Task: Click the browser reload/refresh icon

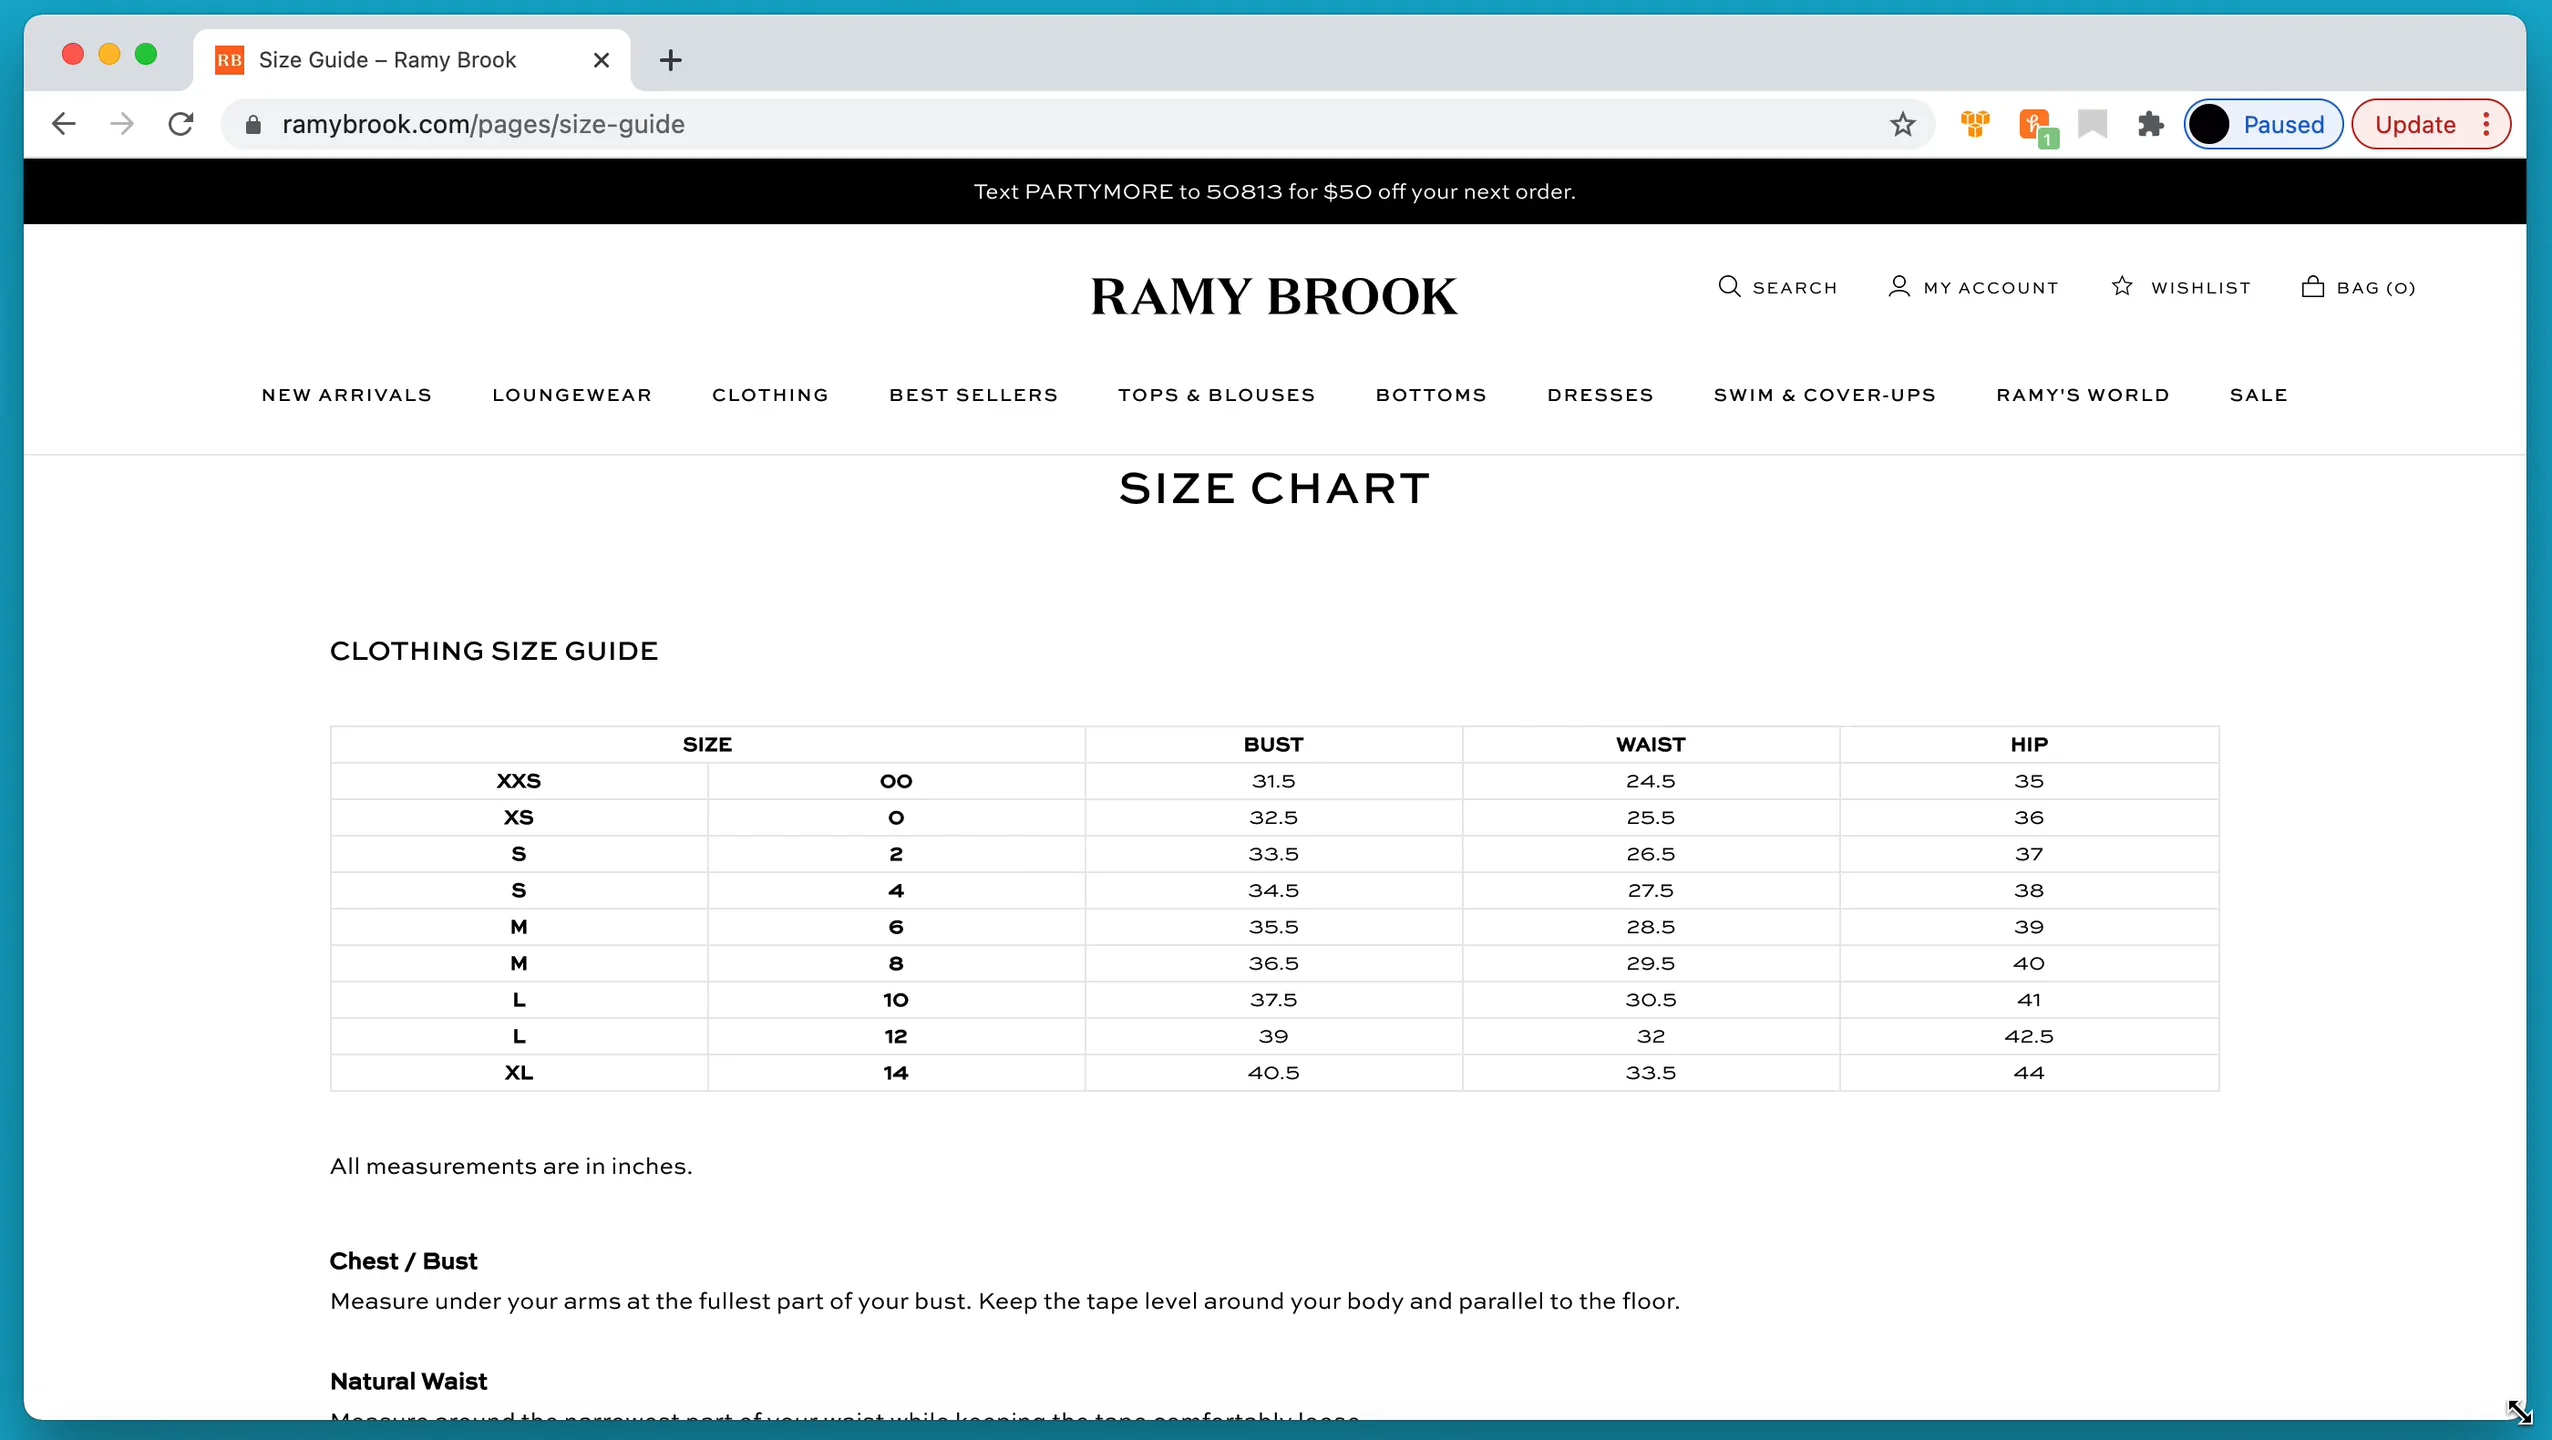Action: [181, 124]
